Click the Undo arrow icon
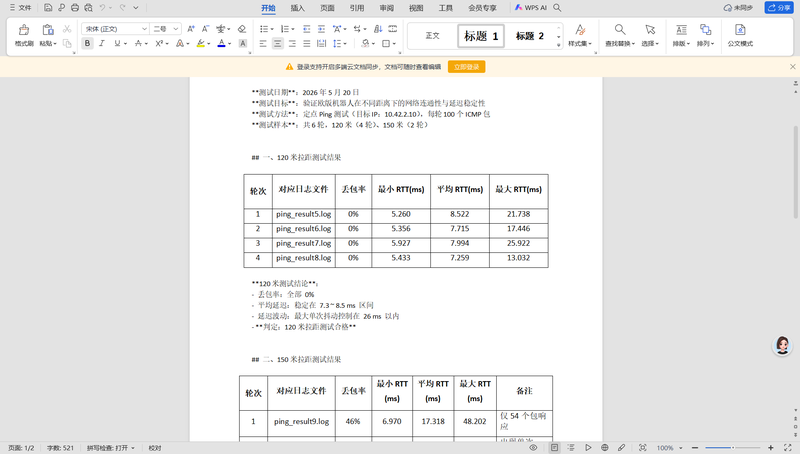This screenshot has width=800, height=454. [103, 8]
